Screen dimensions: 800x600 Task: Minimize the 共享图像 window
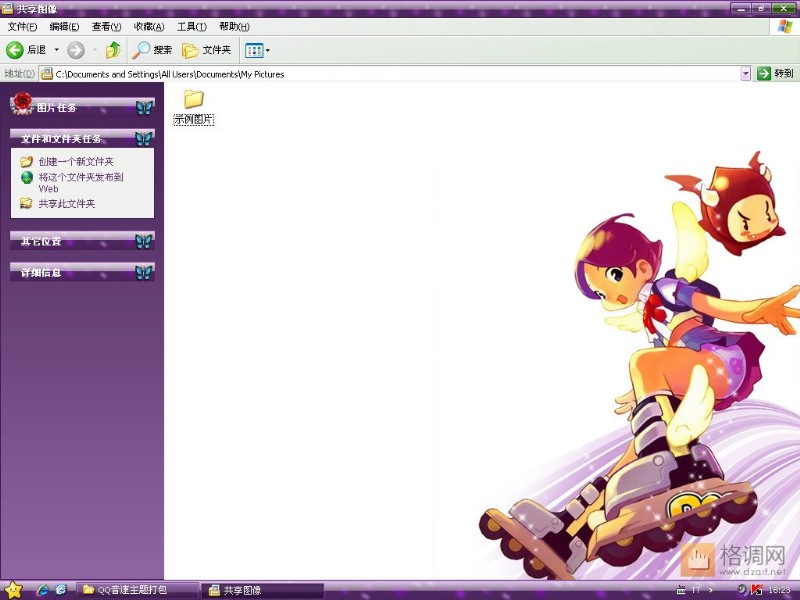coord(739,8)
